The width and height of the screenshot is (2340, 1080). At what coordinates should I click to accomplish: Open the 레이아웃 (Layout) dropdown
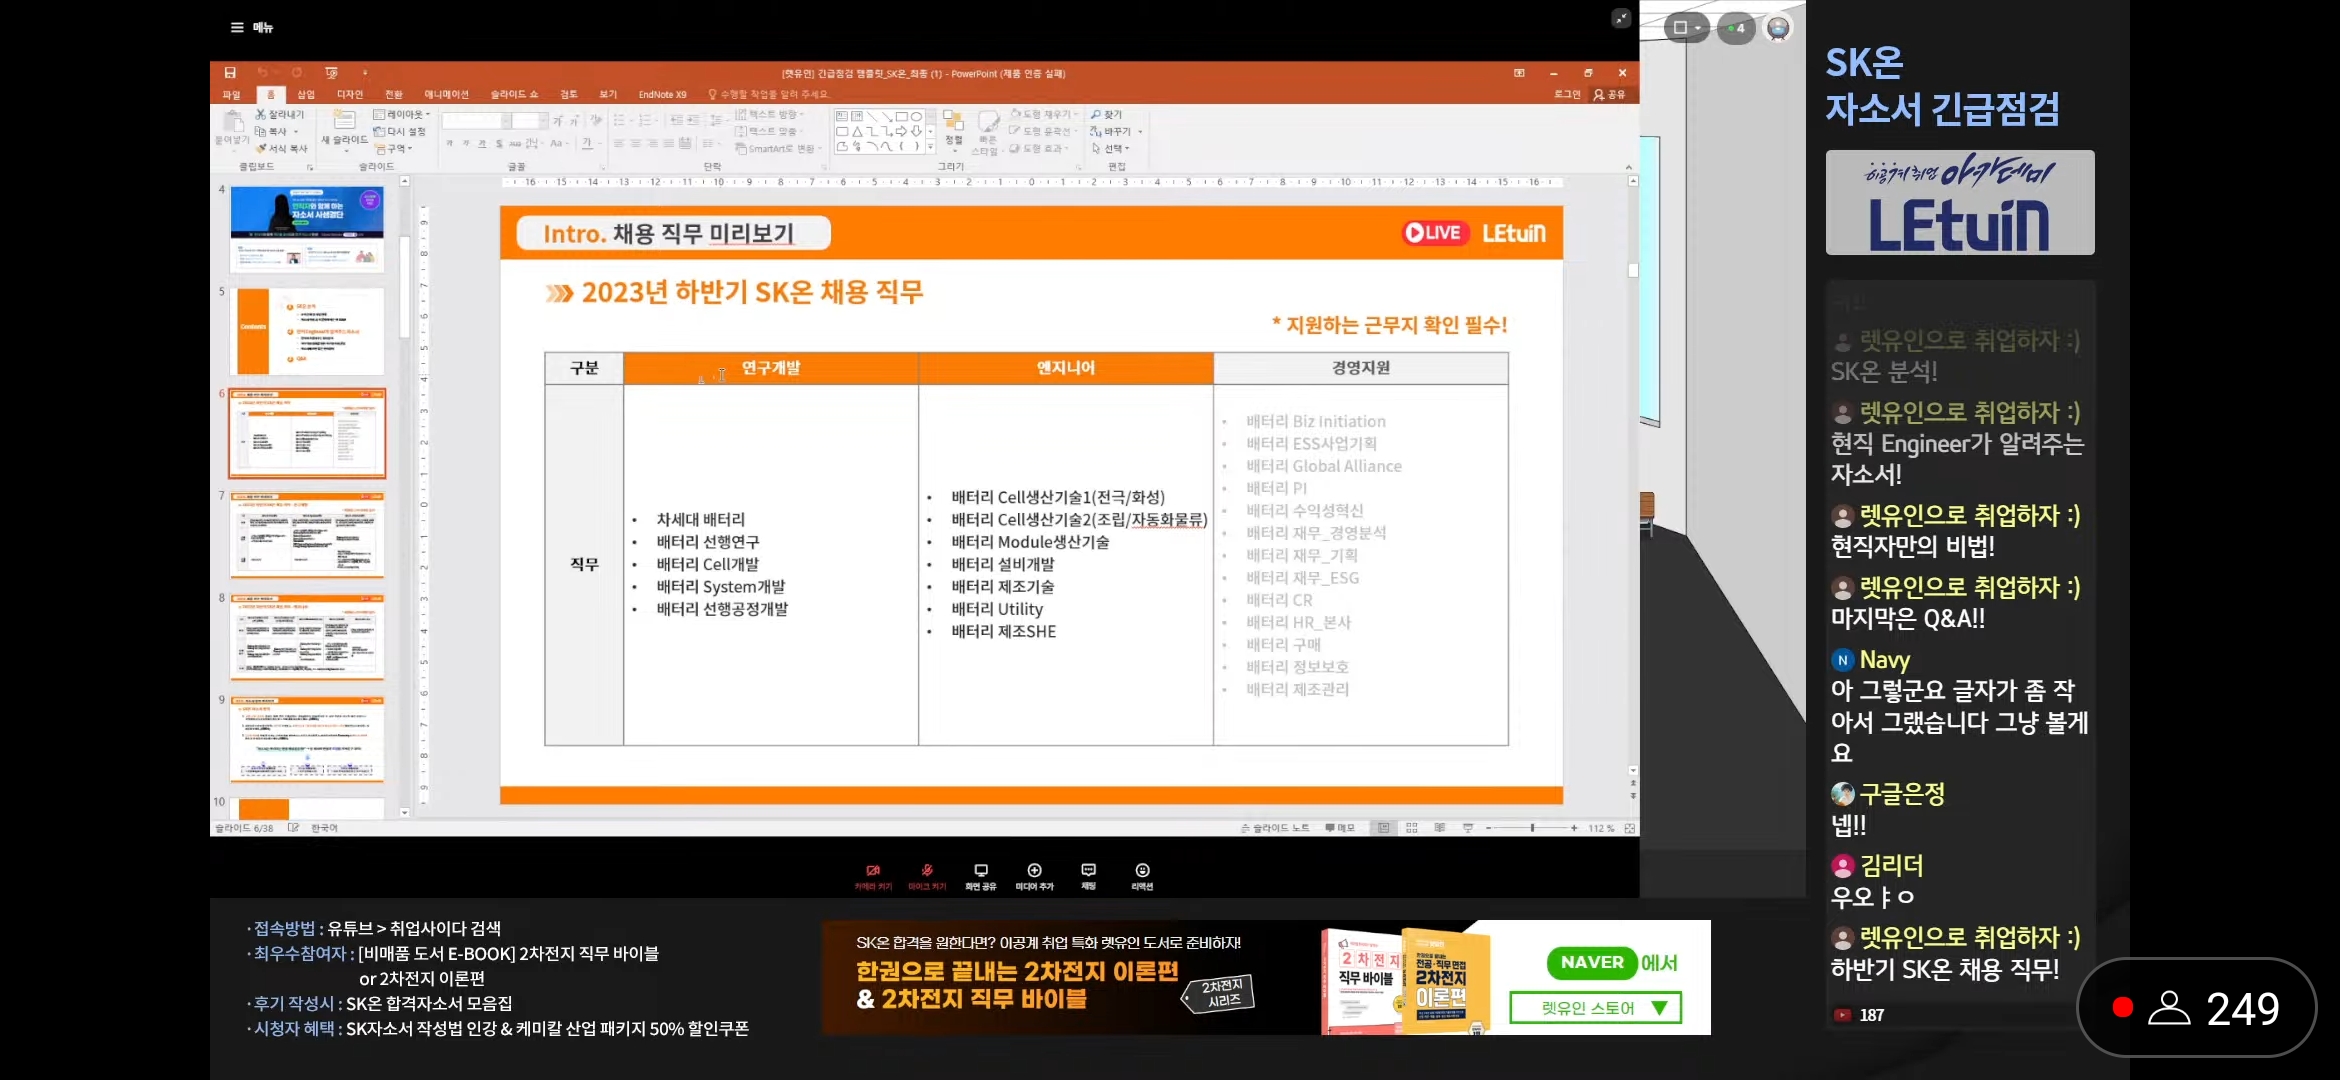coord(402,114)
